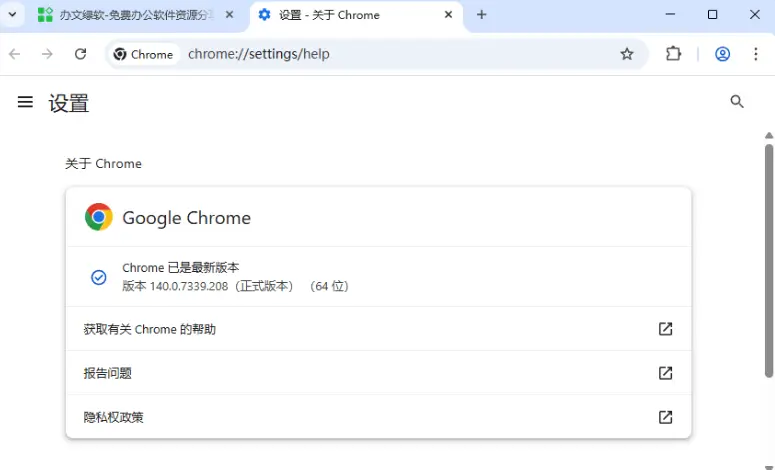Viewport: 775px width, 470px height.
Task: Close the 设置 - 关于 Chrome tab
Action: [448, 15]
